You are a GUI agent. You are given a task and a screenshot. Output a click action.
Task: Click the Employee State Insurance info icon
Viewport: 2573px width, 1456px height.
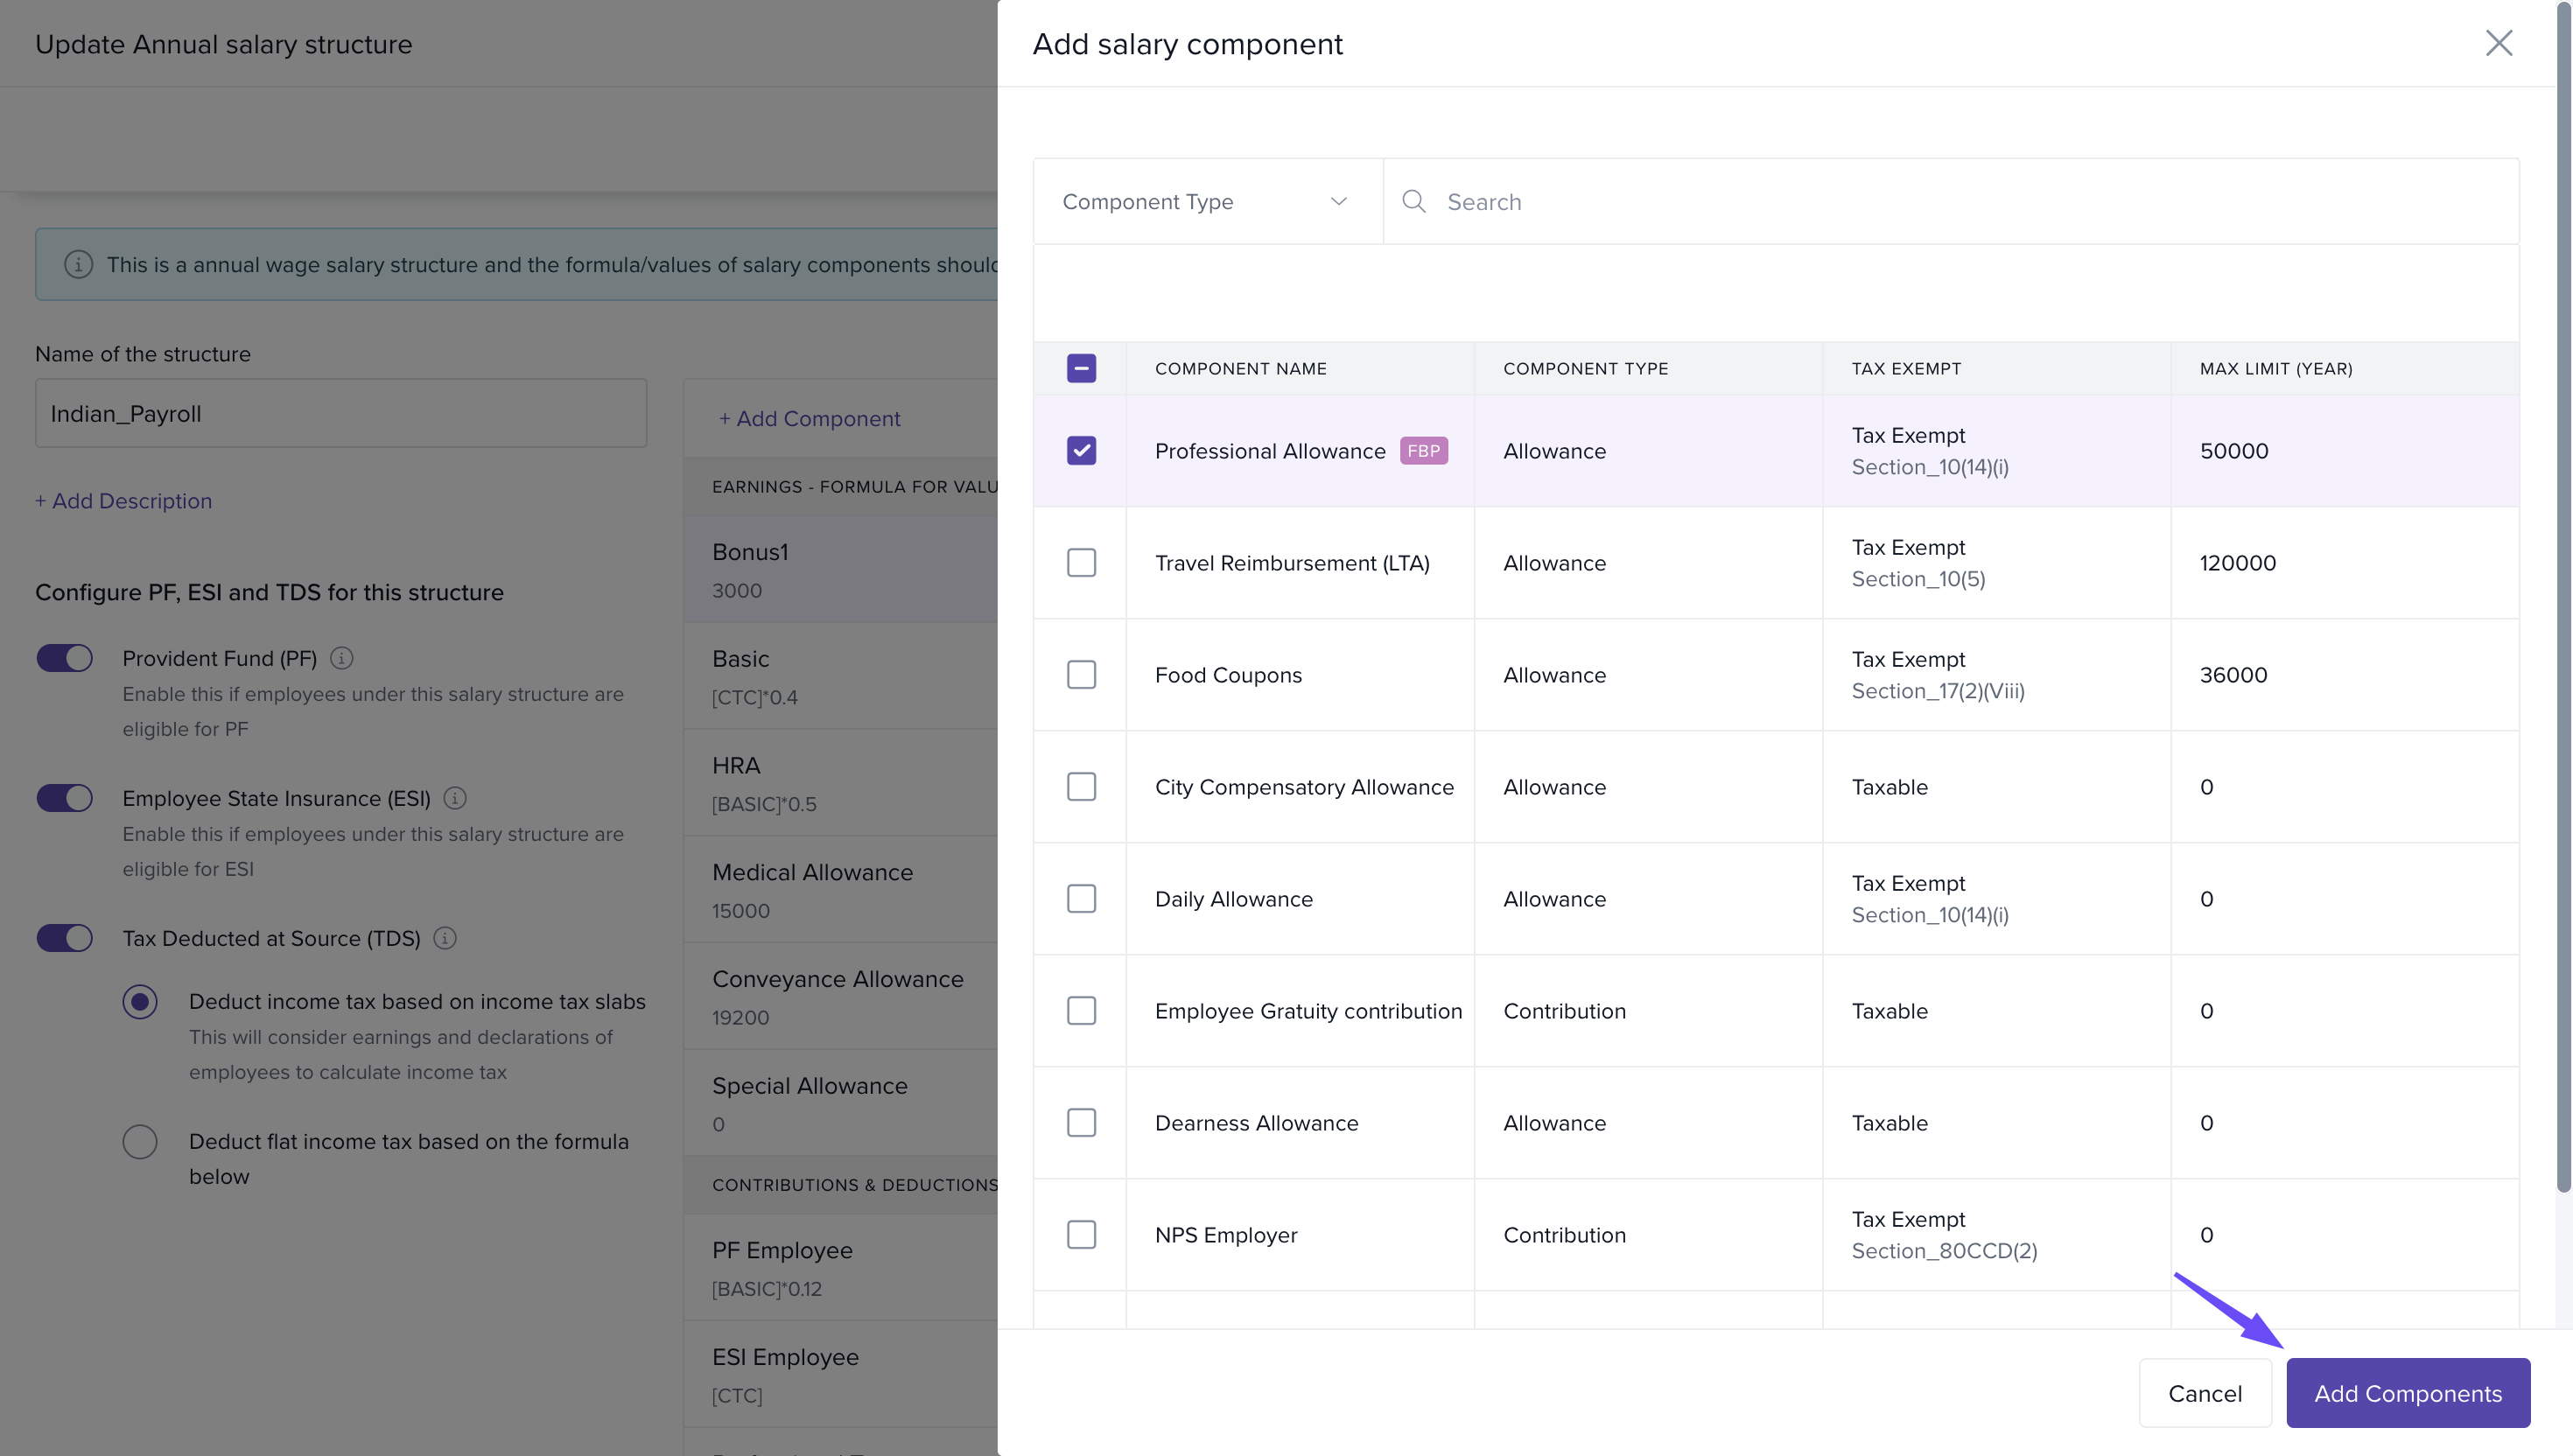(455, 798)
